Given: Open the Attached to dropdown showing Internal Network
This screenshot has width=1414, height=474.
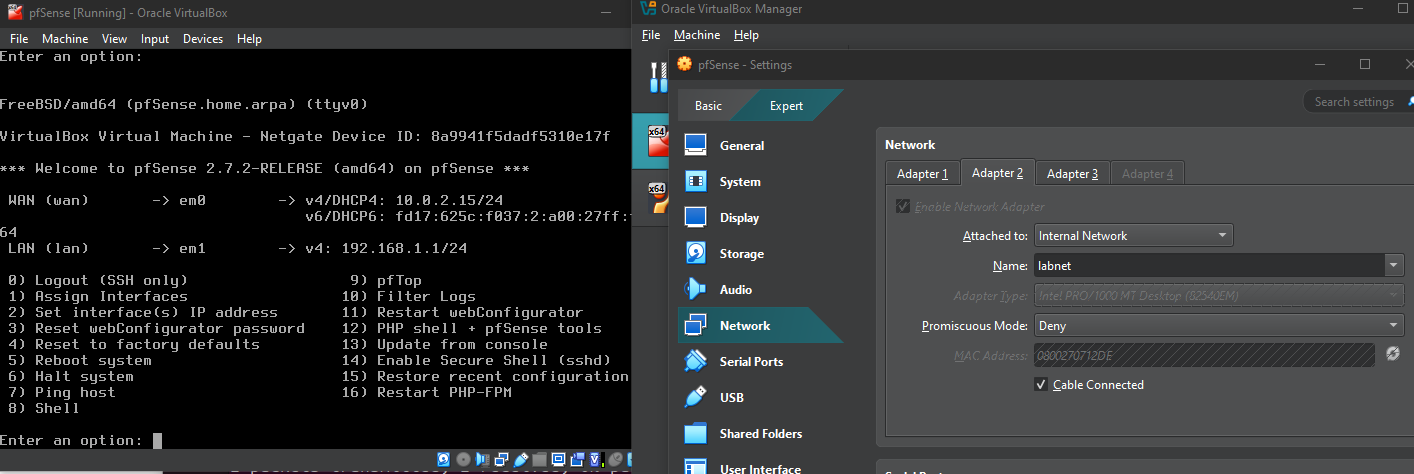Looking at the screenshot, I should (x=1133, y=236).
